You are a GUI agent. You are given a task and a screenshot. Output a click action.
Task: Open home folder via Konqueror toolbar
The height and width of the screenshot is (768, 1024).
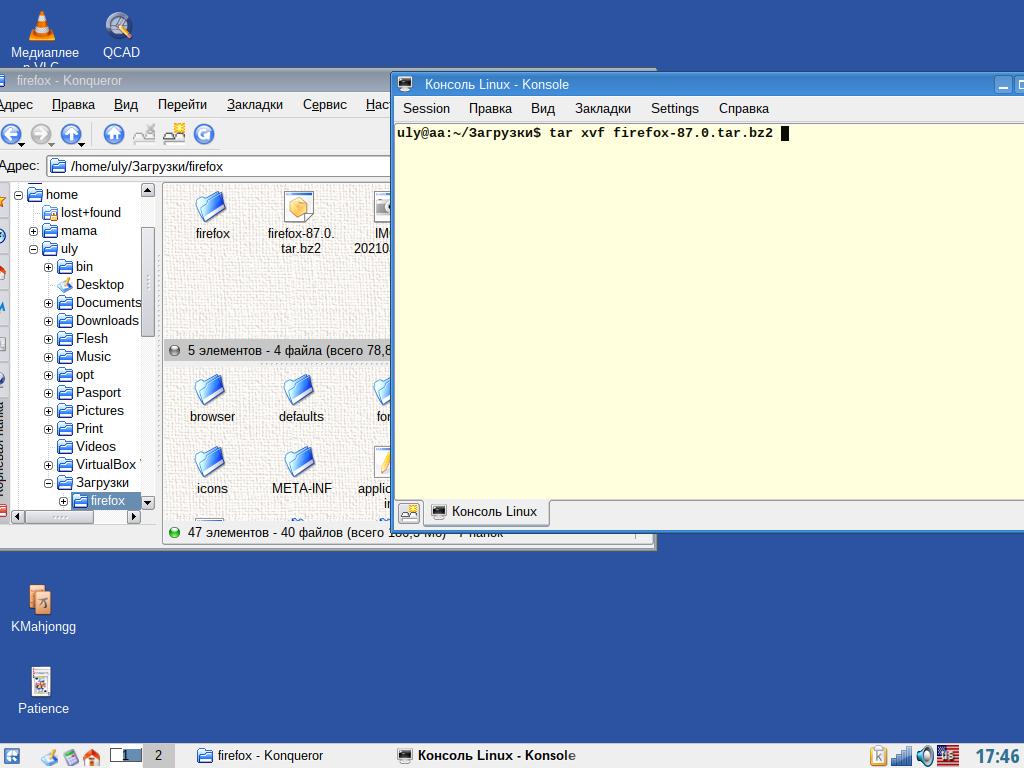pos(114,134)
